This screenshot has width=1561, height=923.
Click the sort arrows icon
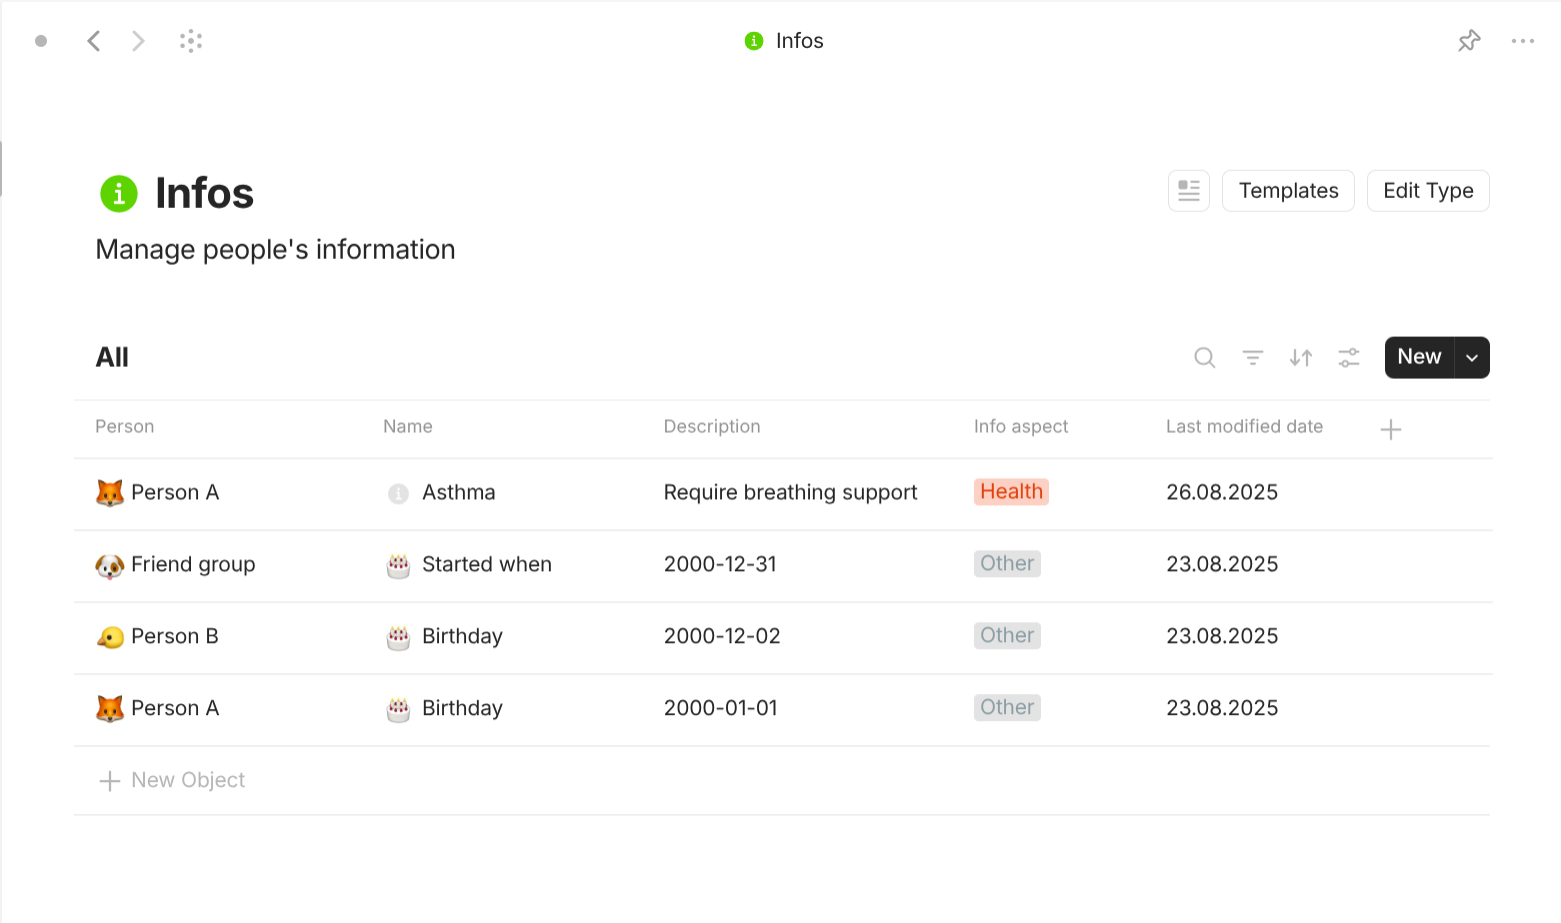[x=1300, y=357]
